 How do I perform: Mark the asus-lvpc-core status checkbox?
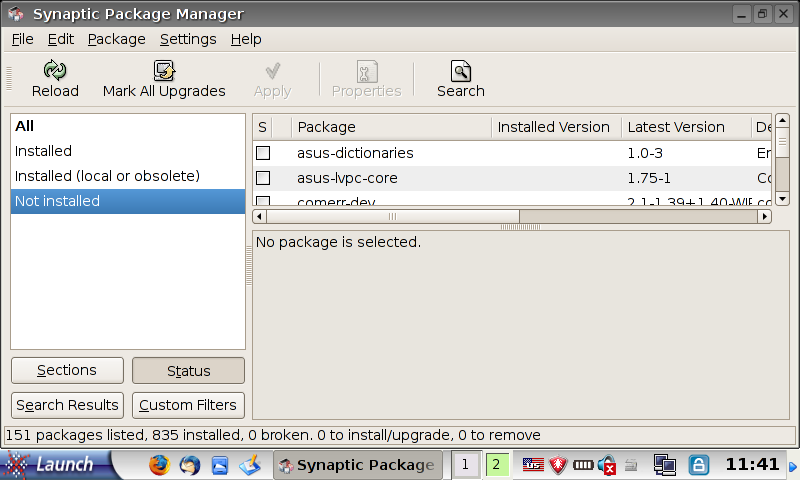pos(263,178)
